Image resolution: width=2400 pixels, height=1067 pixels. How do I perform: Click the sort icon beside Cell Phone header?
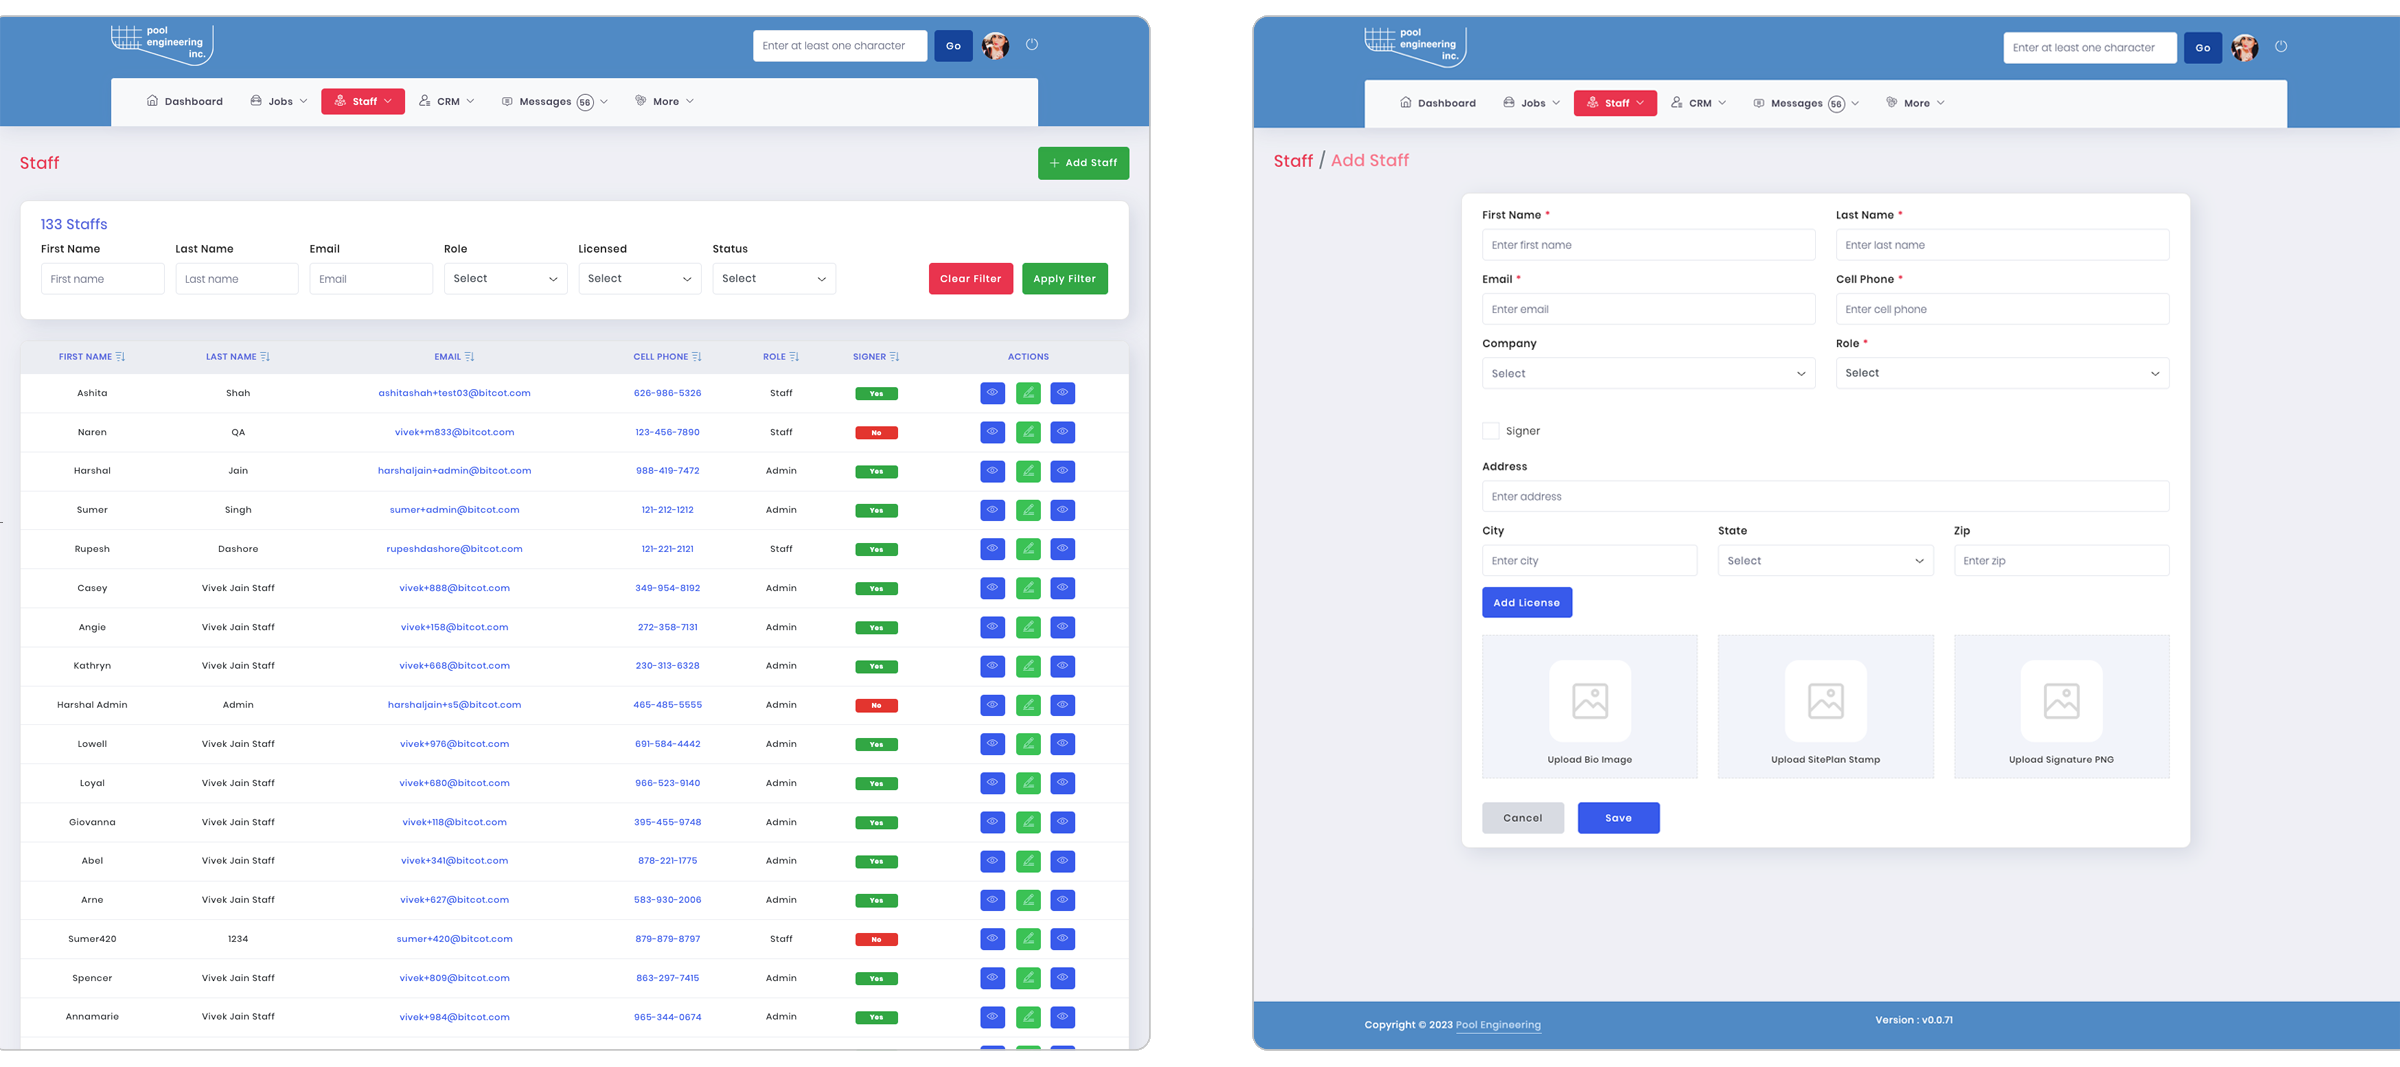point(697,357)
